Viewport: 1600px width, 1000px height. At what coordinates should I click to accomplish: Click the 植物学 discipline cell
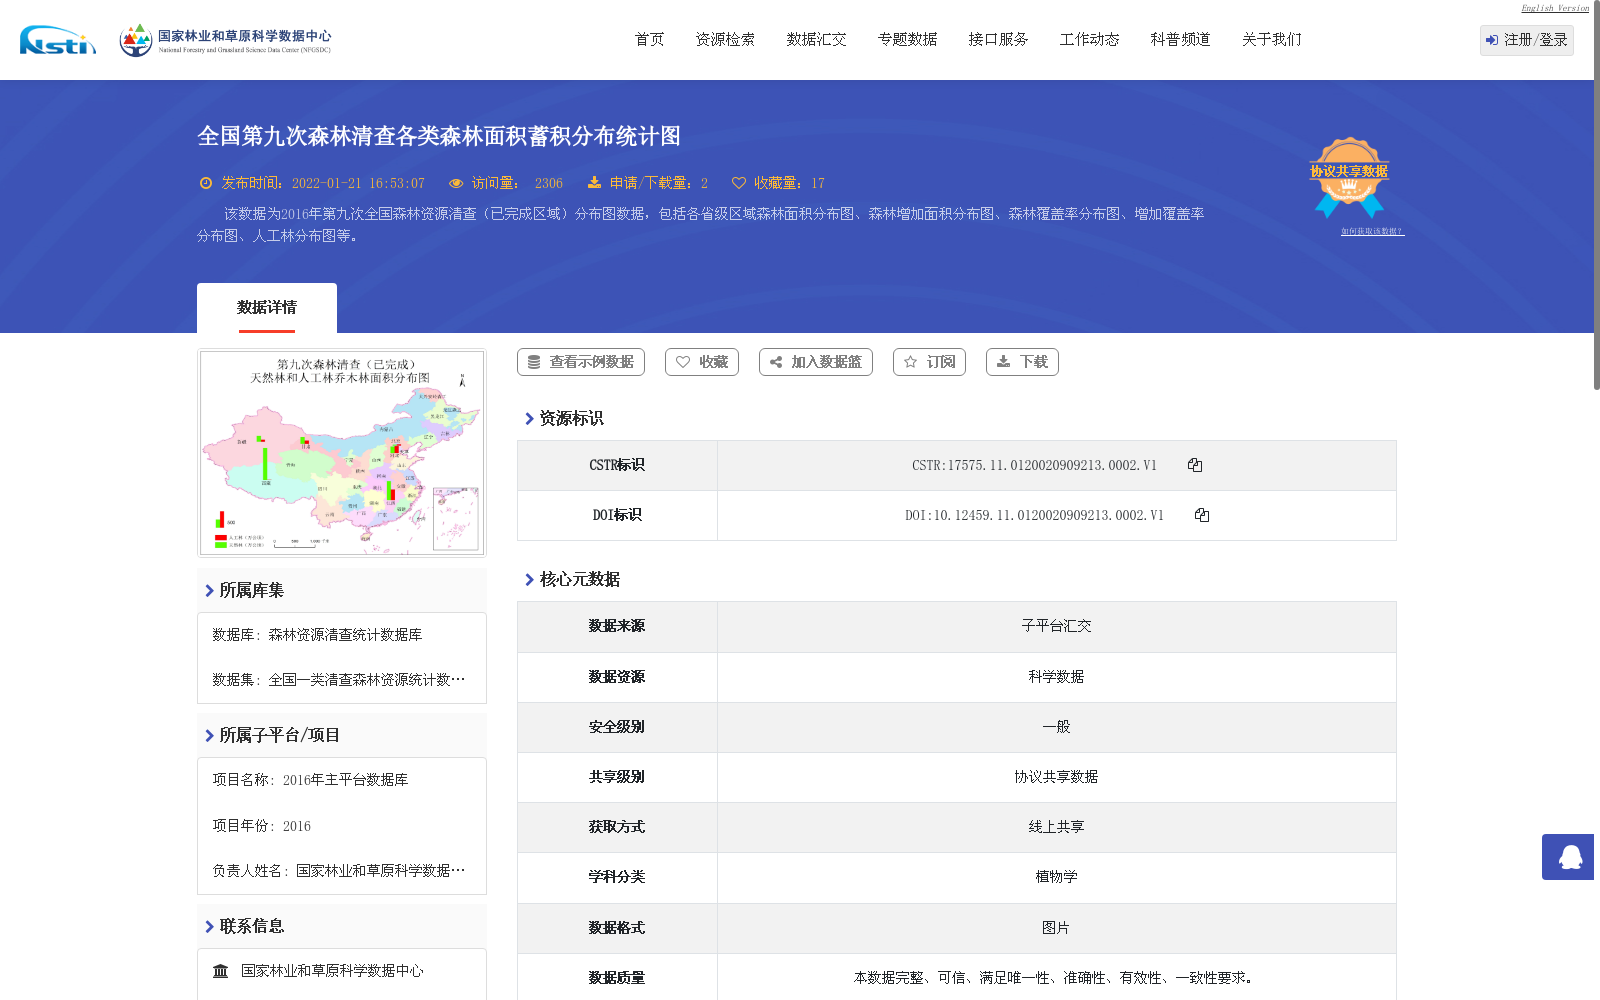coord(1056,877)
